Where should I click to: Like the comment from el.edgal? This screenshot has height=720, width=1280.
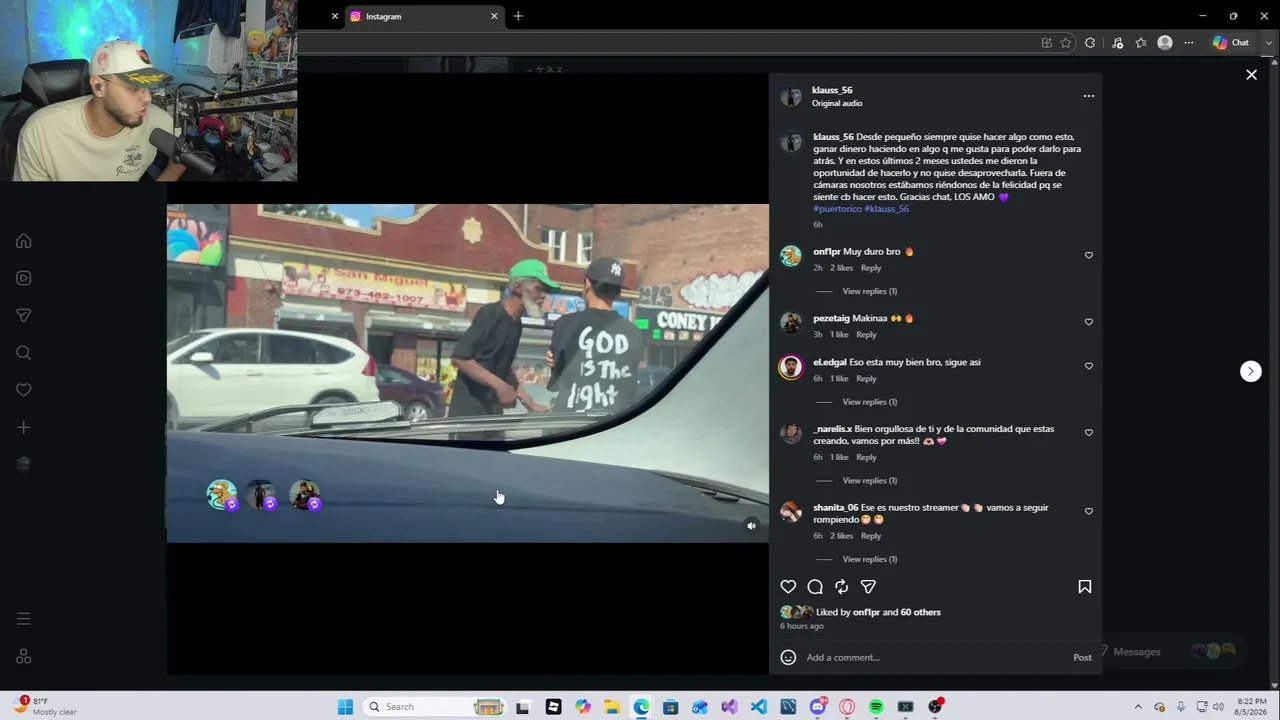[1089, 366]
